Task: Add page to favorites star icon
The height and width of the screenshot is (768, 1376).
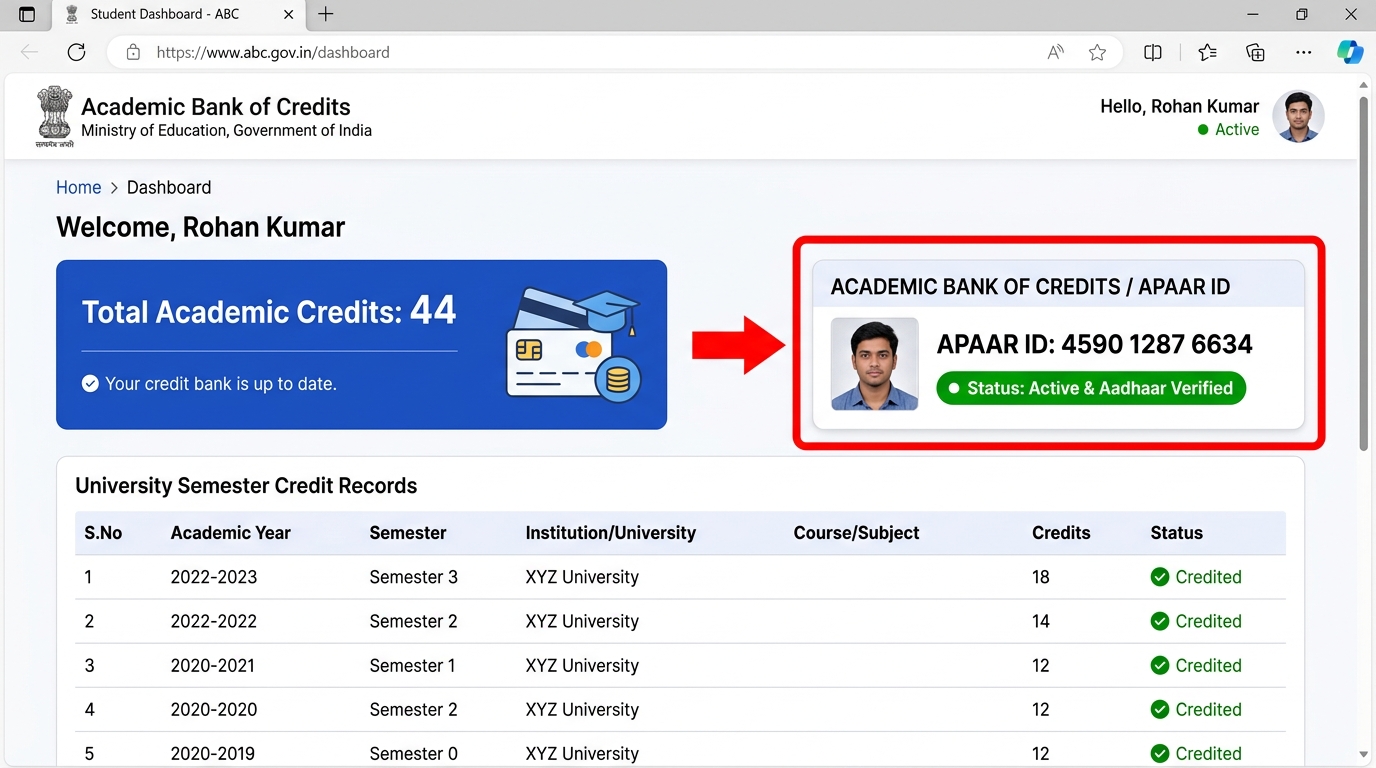Action: coord(1097,52)
